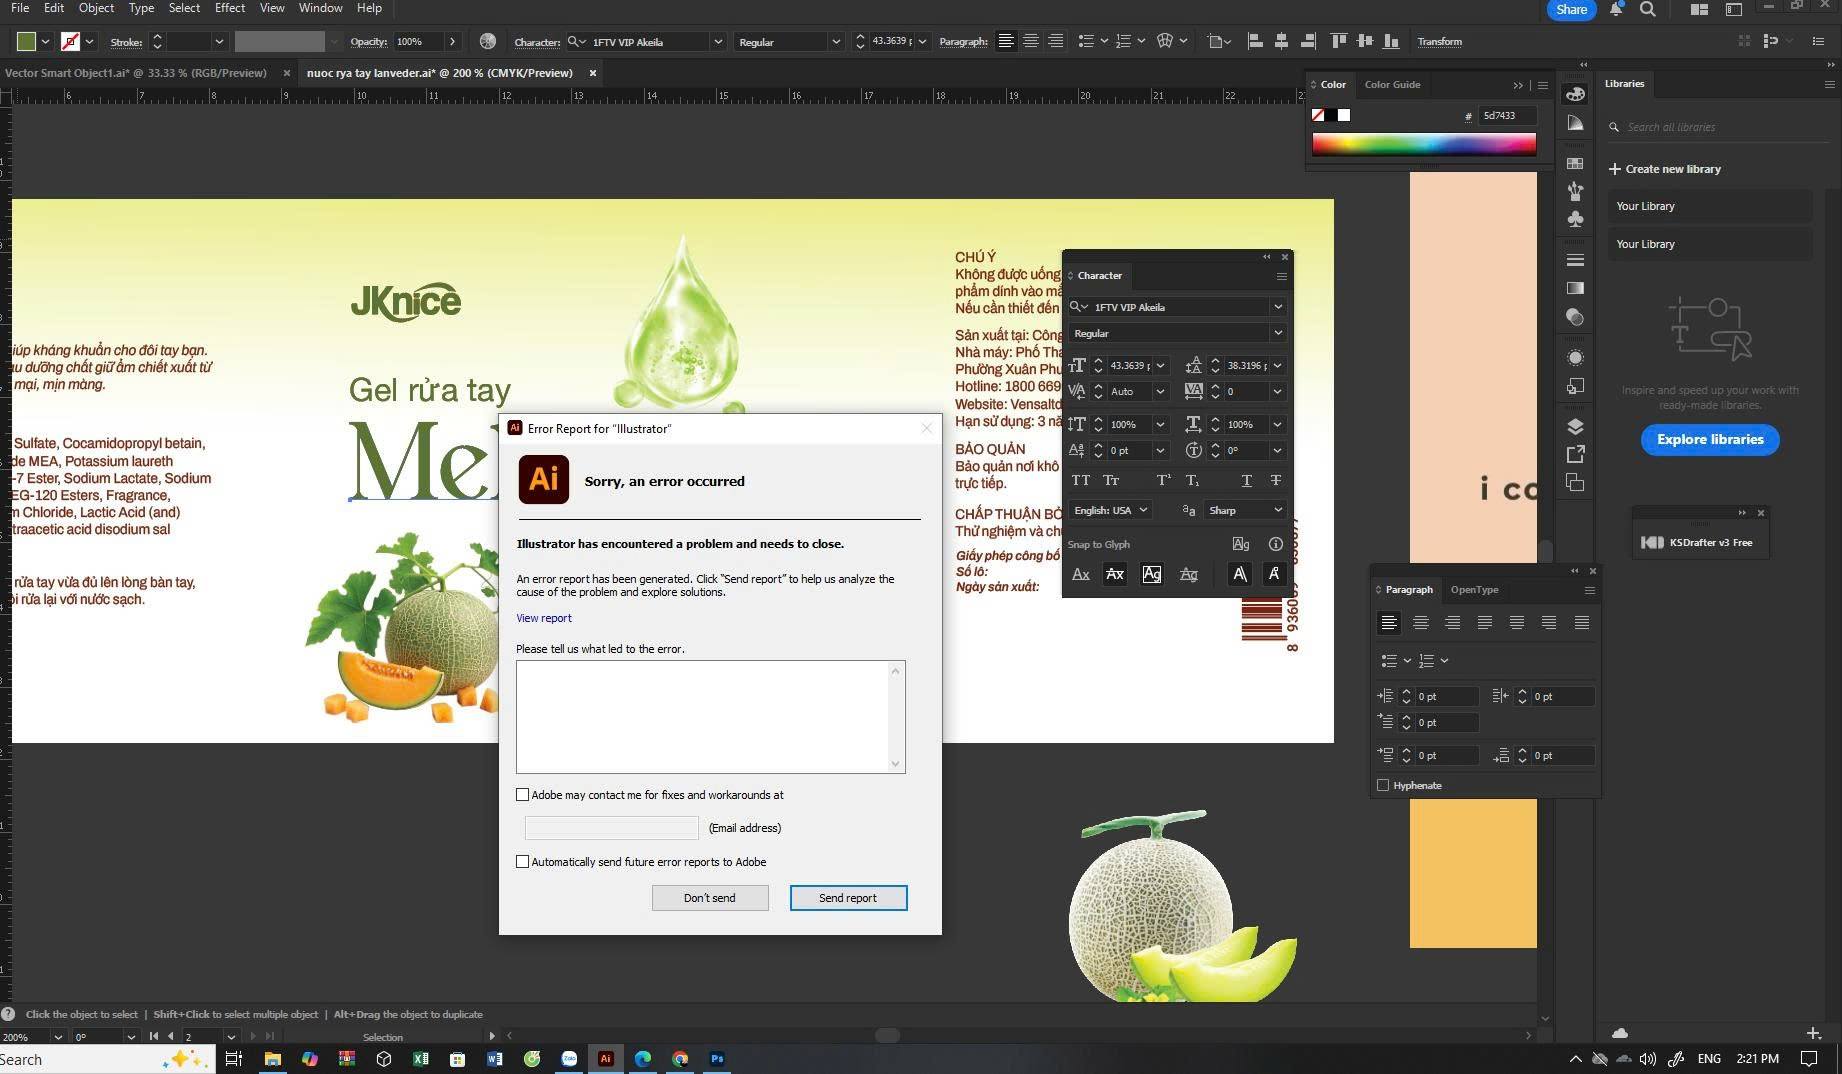
Task: Open font style Regular dropdown in Character panel
Action: click(x=1277, y=333)
